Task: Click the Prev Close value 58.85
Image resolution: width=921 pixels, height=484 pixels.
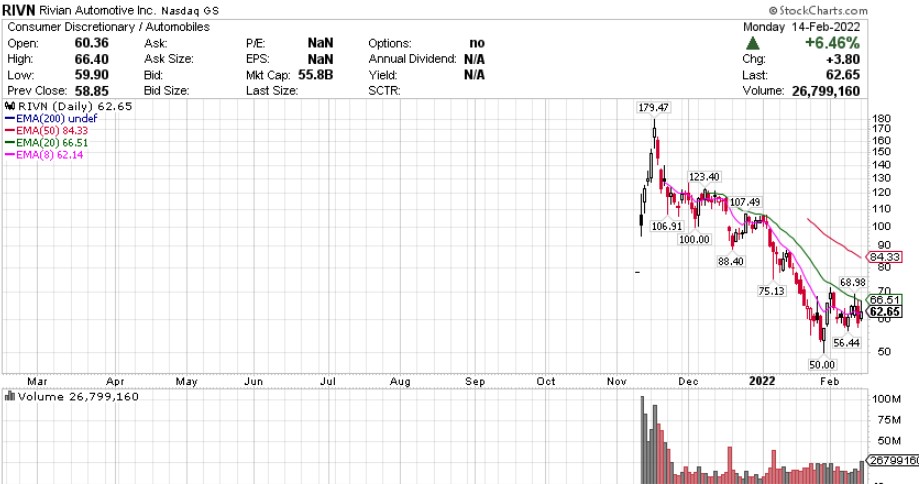Action: (x=92, y=91)
